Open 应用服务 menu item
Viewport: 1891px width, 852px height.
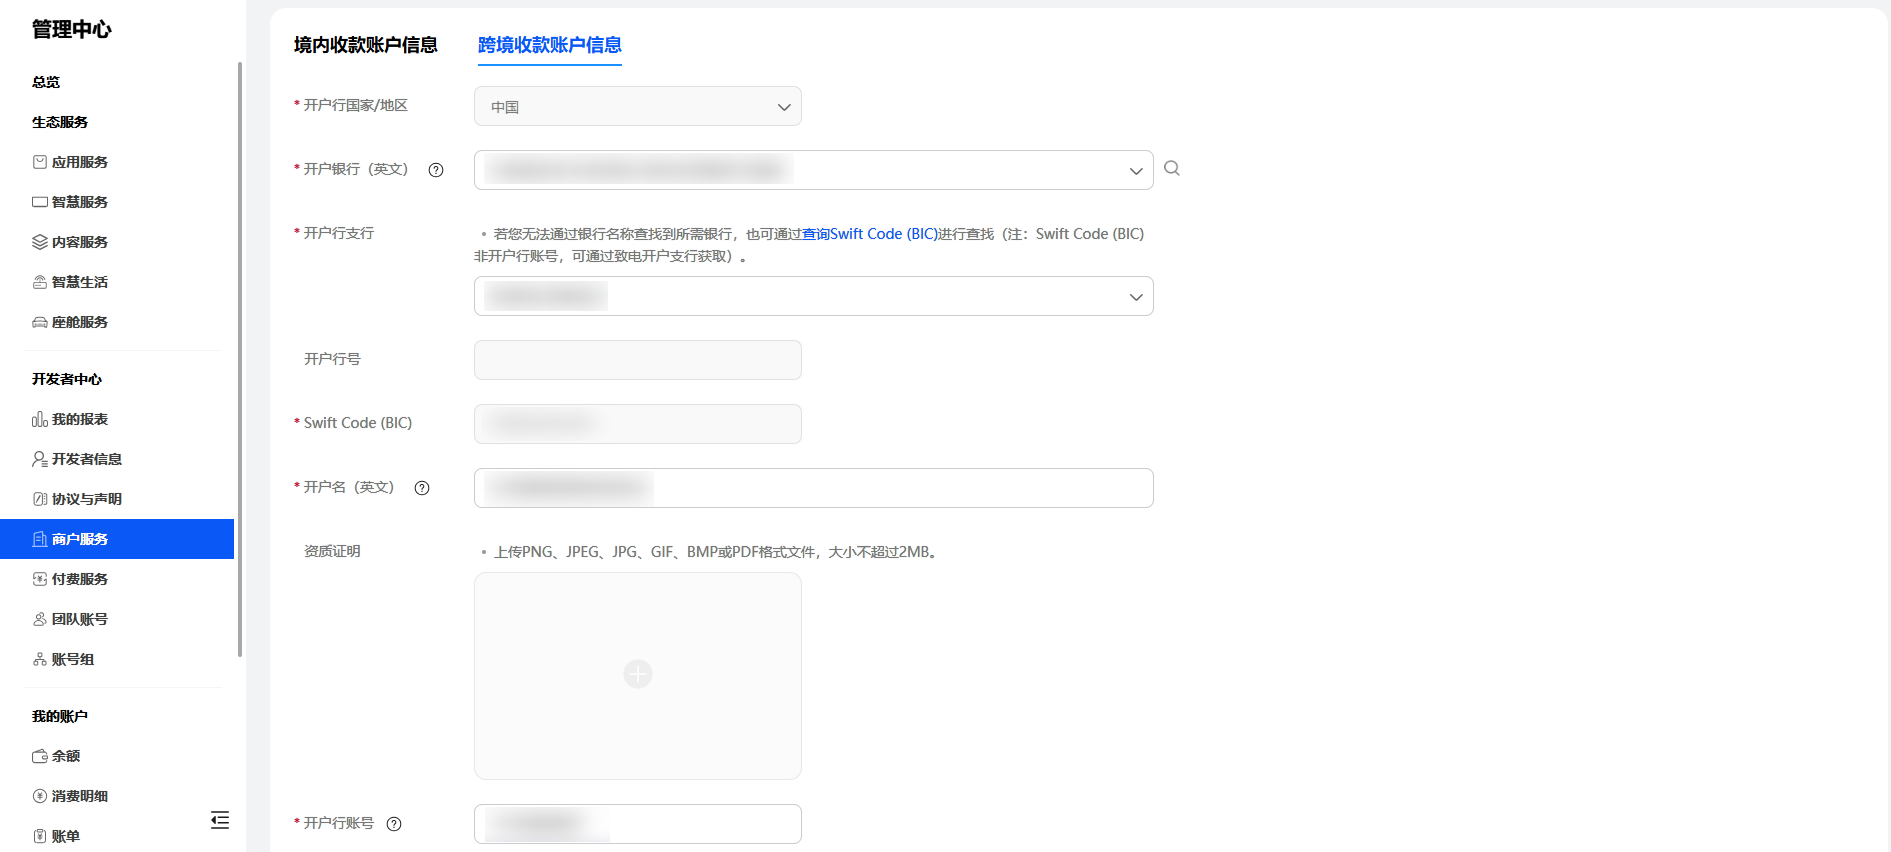pos(80,162)
